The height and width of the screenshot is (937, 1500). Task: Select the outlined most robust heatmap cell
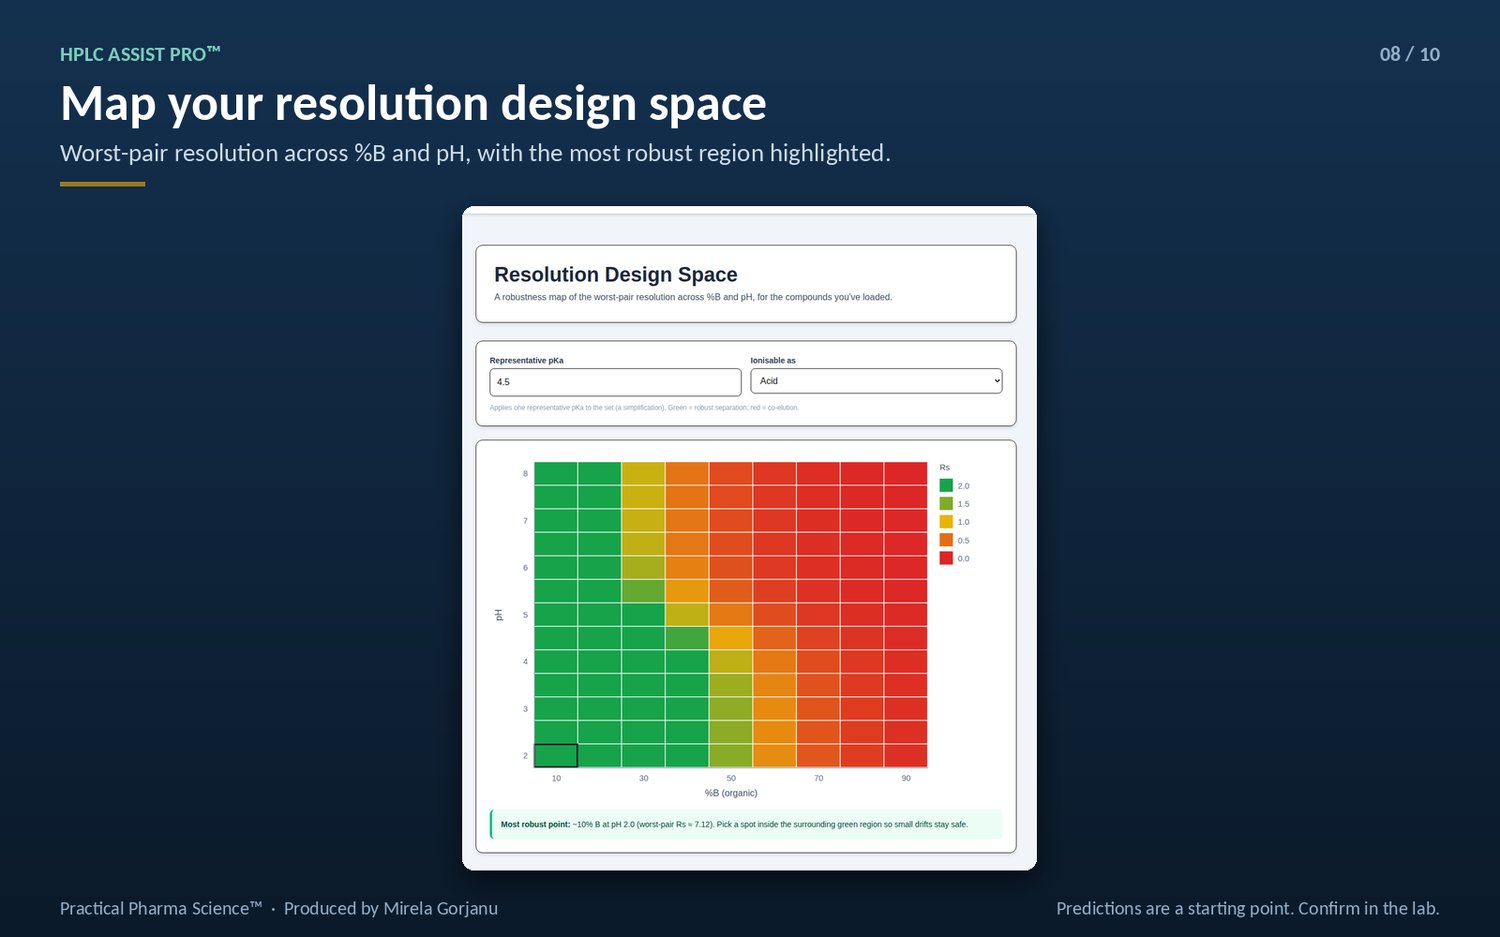[x=556, y=756]
